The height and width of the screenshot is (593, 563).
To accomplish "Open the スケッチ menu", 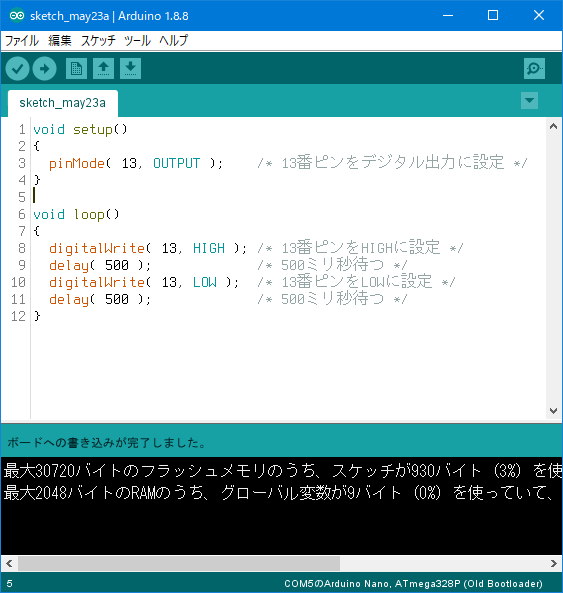I will [98, 40].
